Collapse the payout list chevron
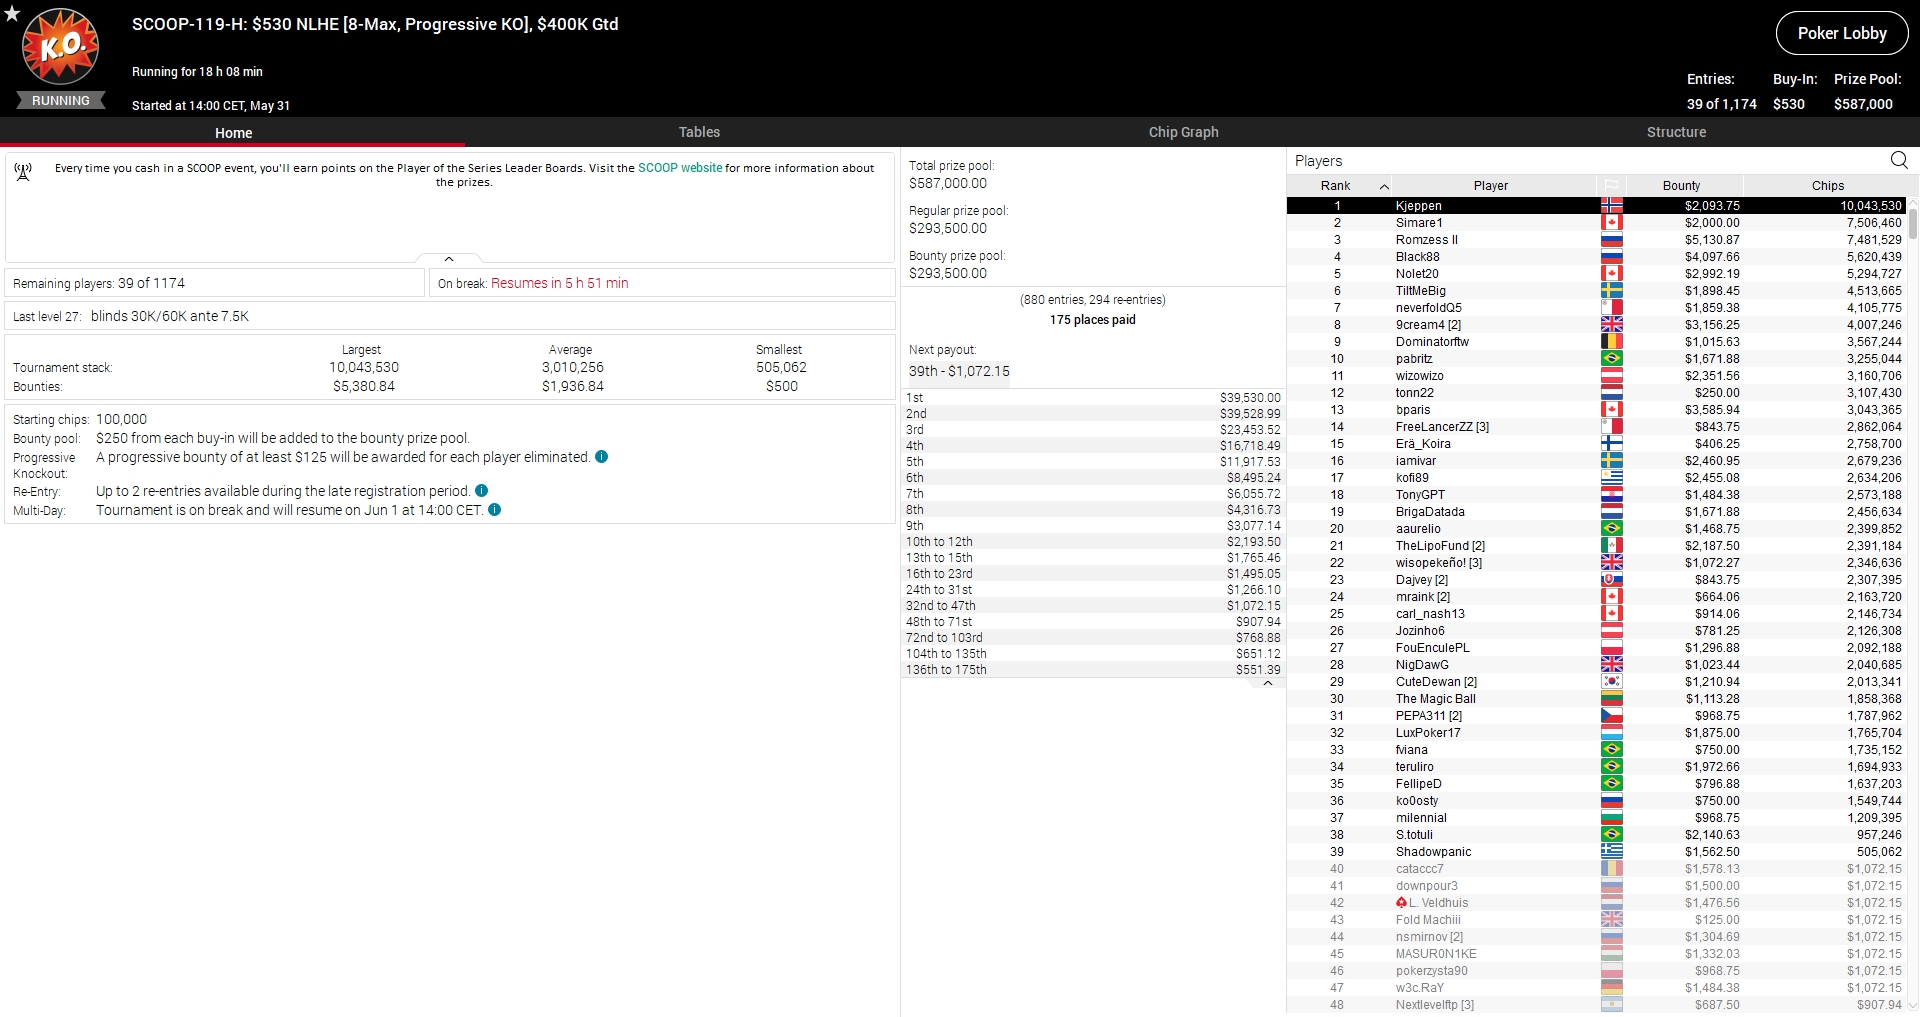1920x1017 pixels. [x=1267, y=684]
